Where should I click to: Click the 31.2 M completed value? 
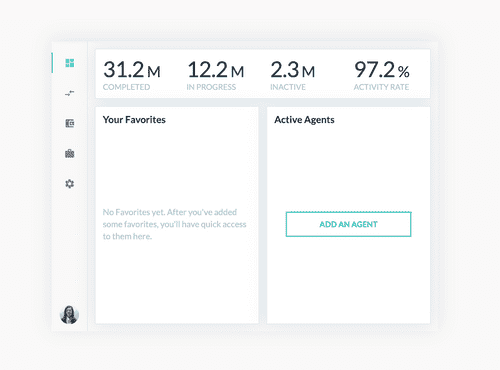[132, 70]
